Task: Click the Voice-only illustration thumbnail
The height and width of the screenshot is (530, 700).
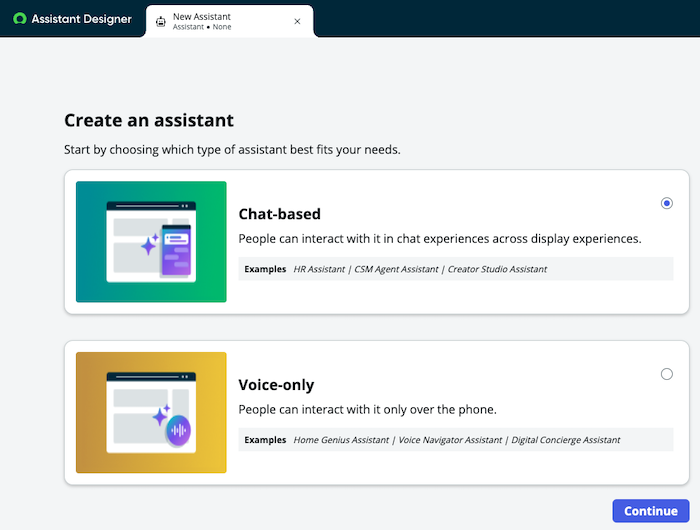Action: [x=151, y=413]
